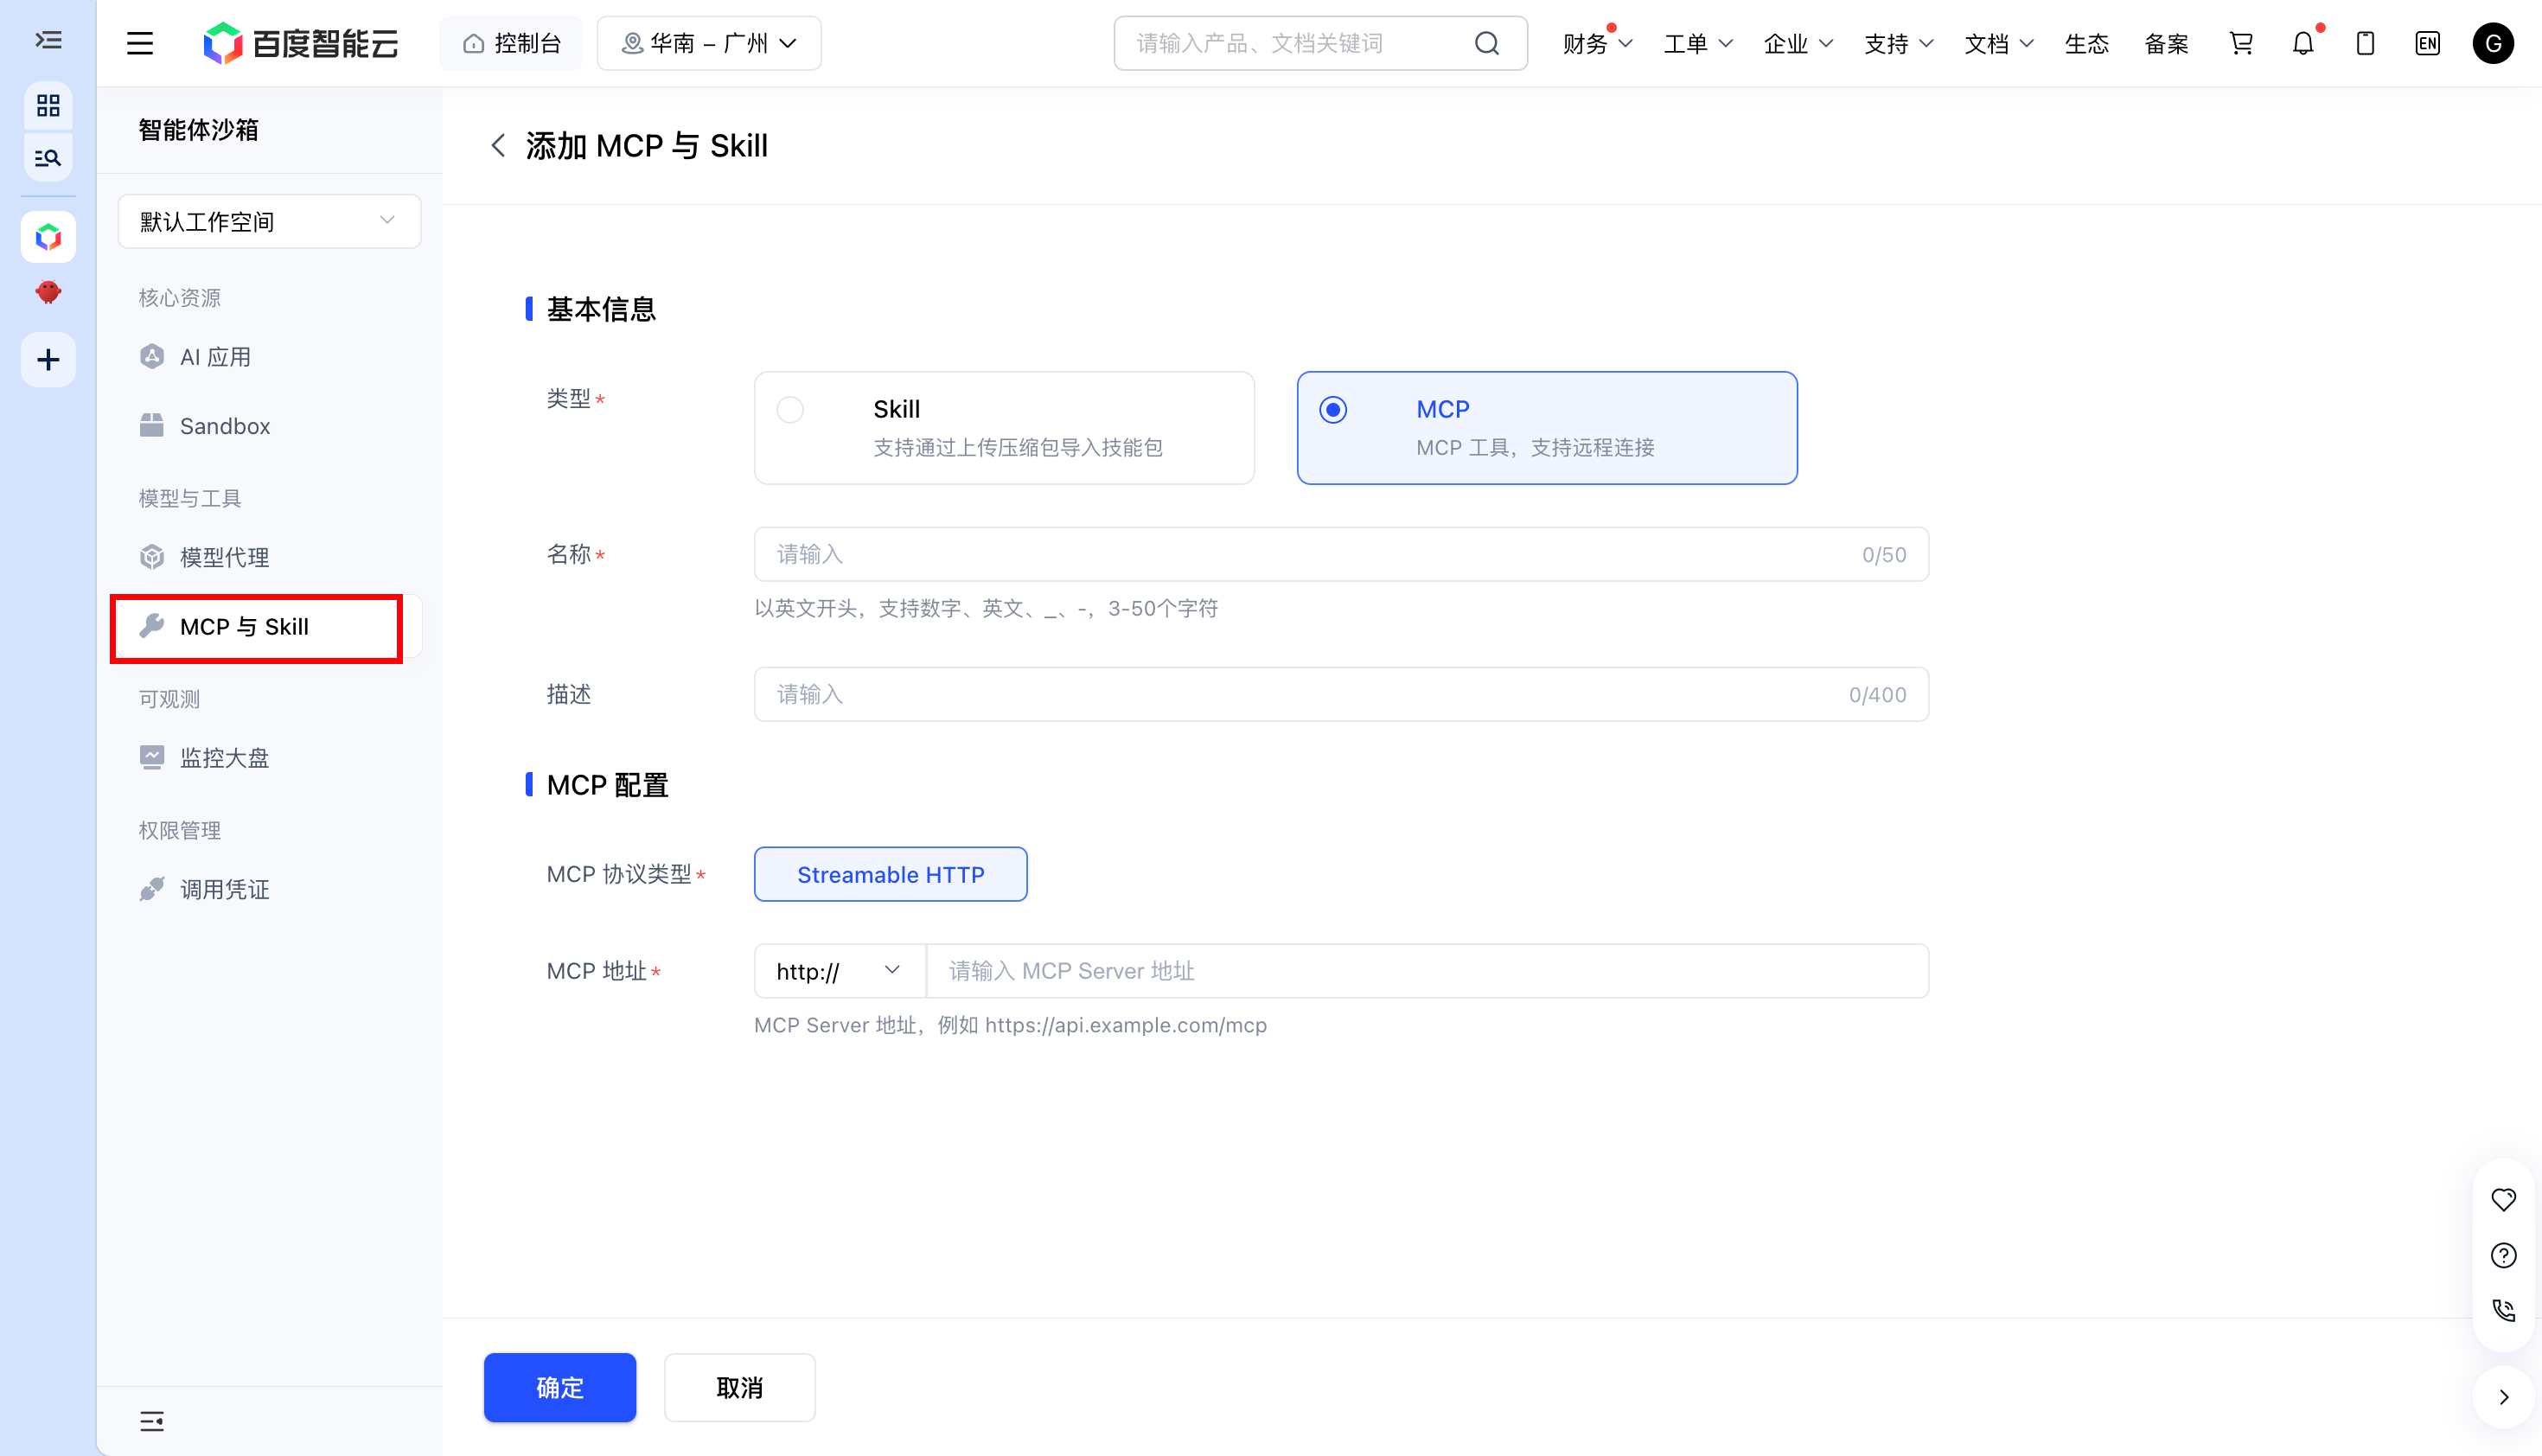The image size is (2542, 1456).
Task: Open the red mascot icon in left rail
Action: [x=48, y=292]
